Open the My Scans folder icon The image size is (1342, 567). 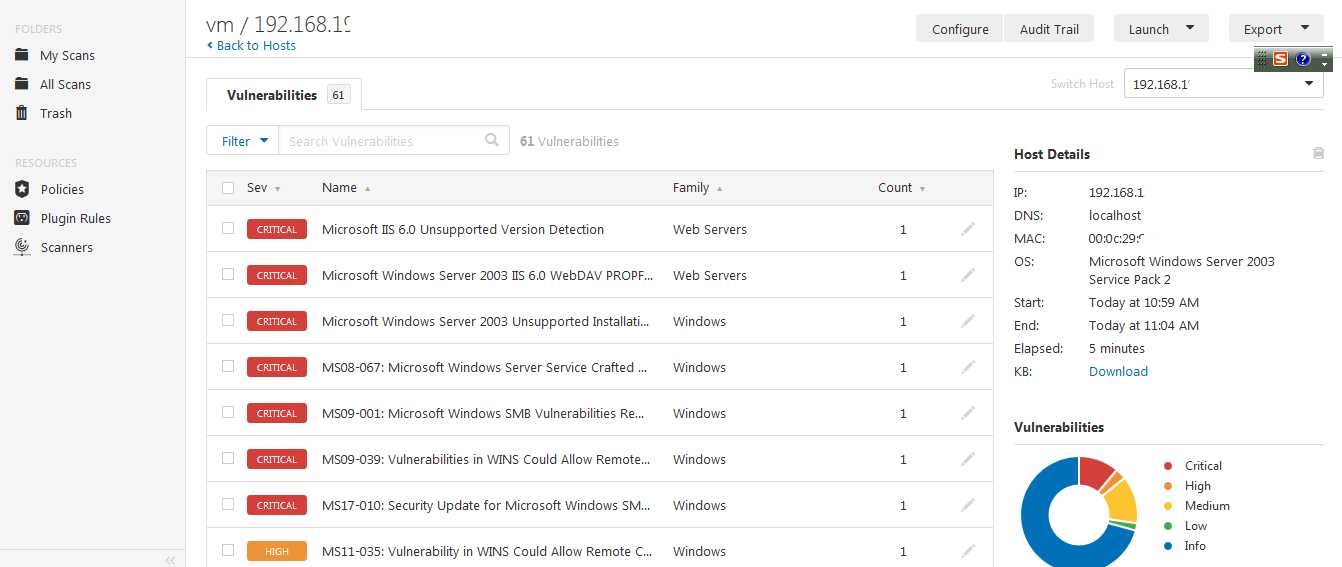click(21, 55)
